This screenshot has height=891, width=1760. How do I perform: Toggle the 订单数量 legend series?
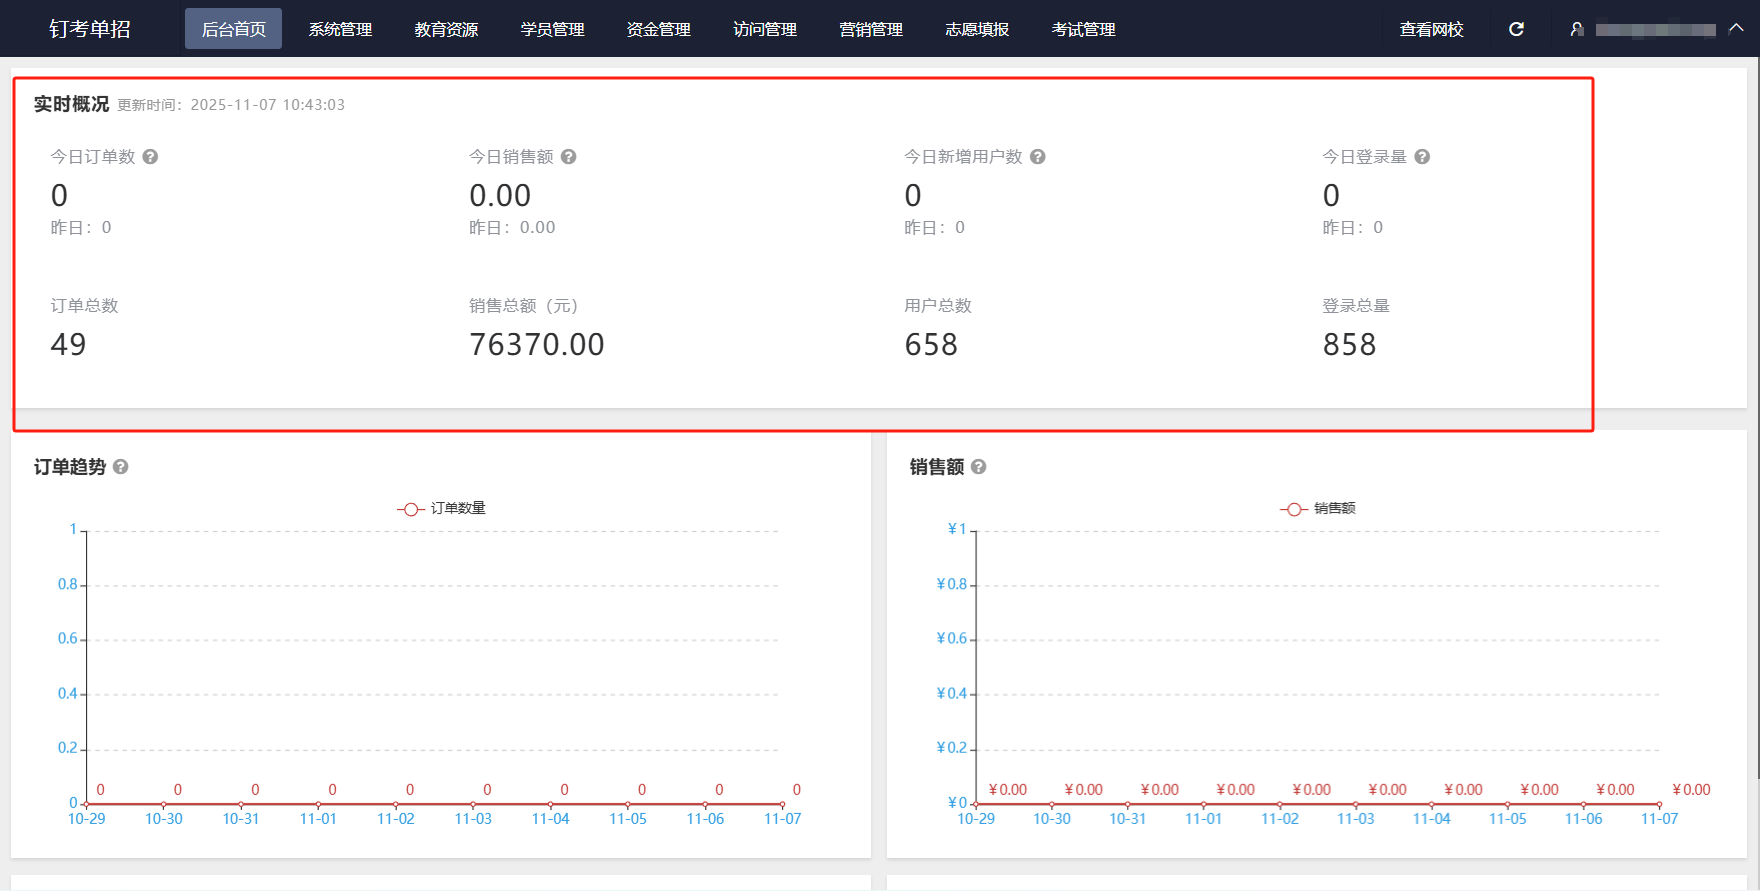(441, 509)
